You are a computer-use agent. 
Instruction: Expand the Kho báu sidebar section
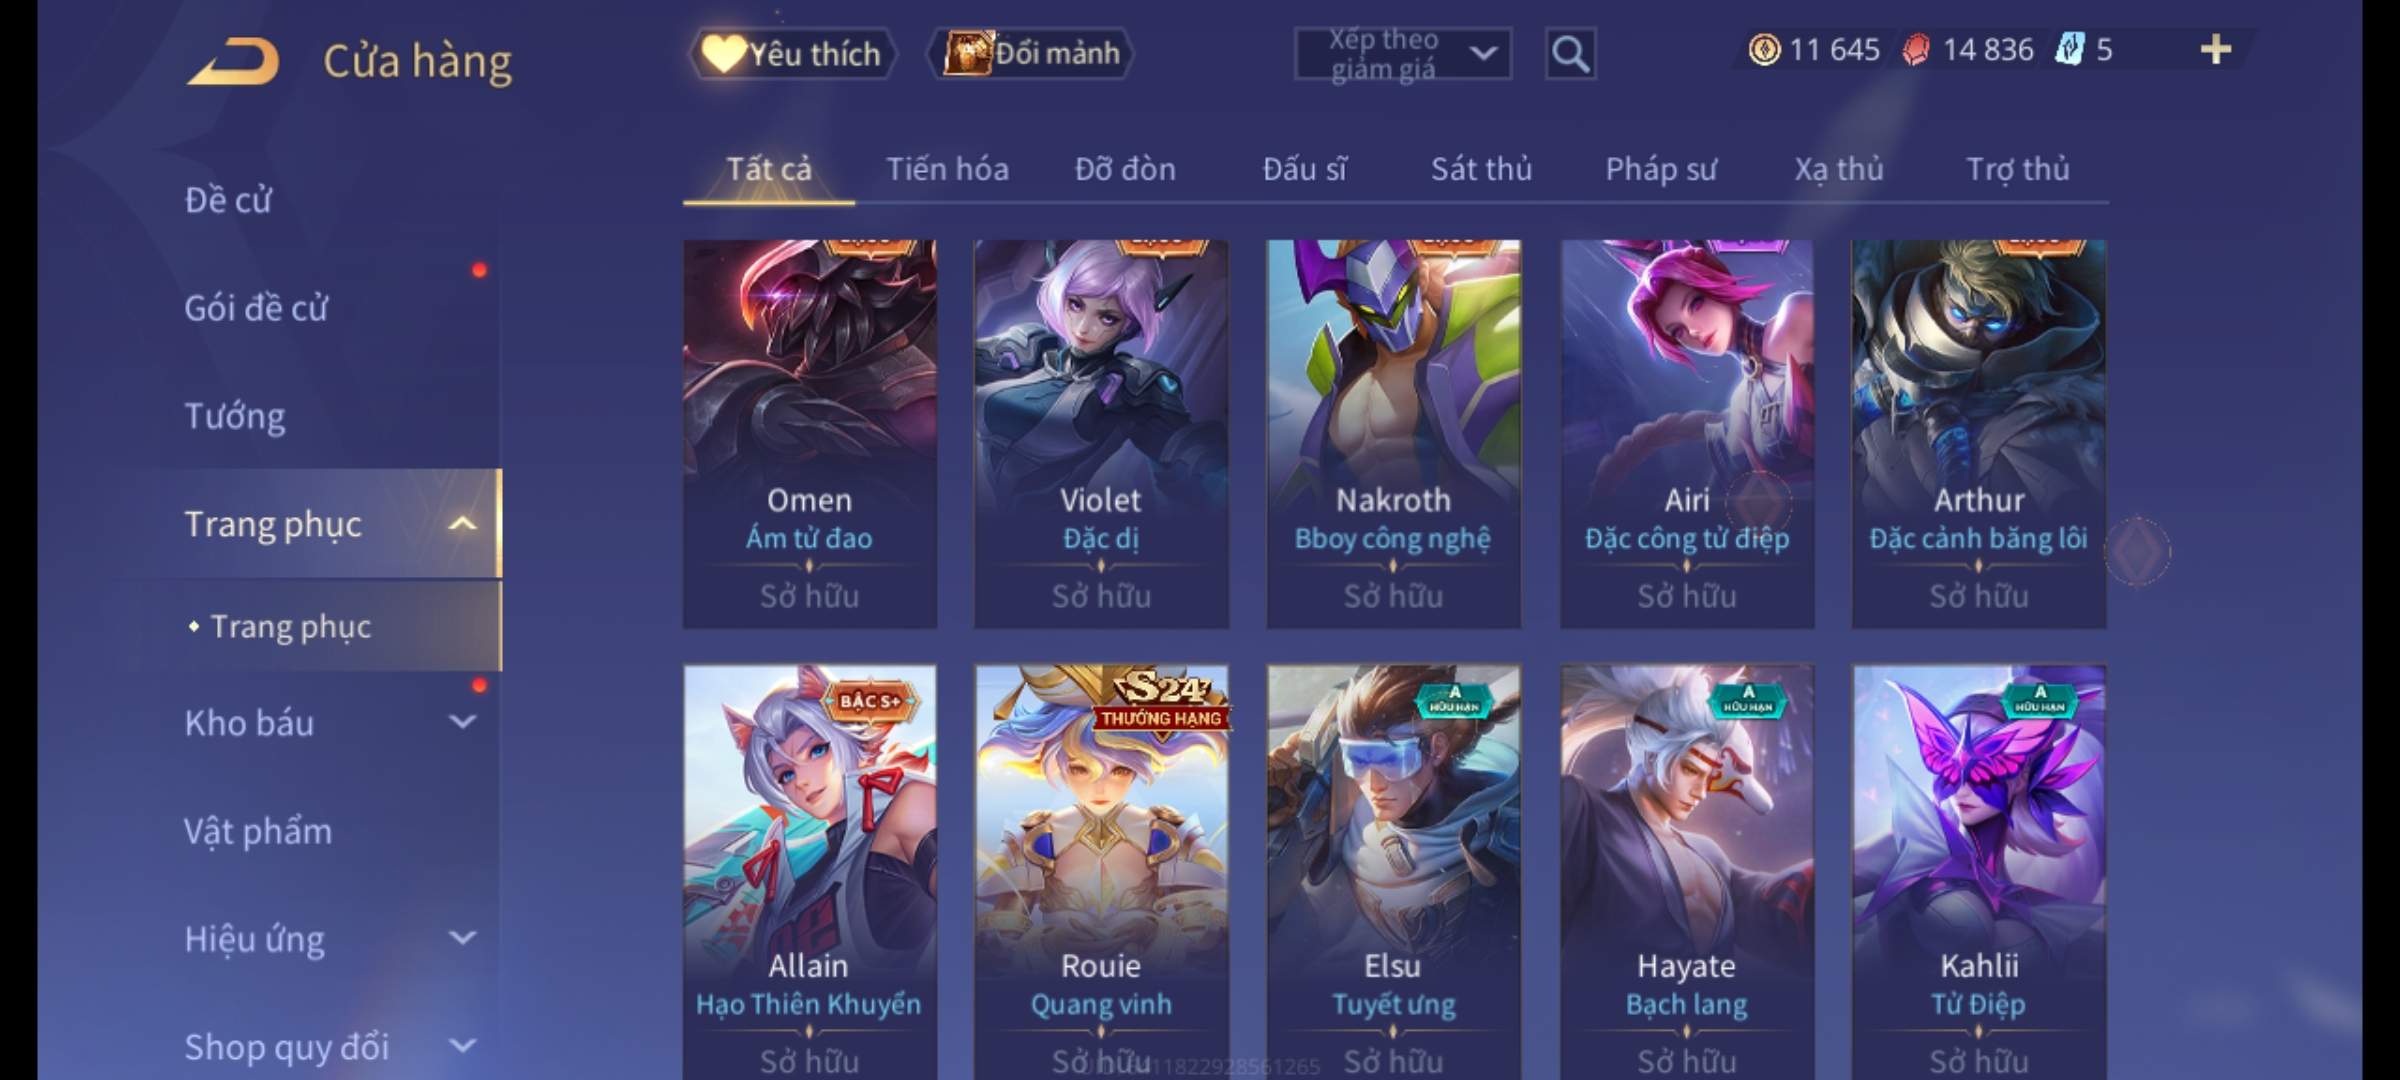462,722
